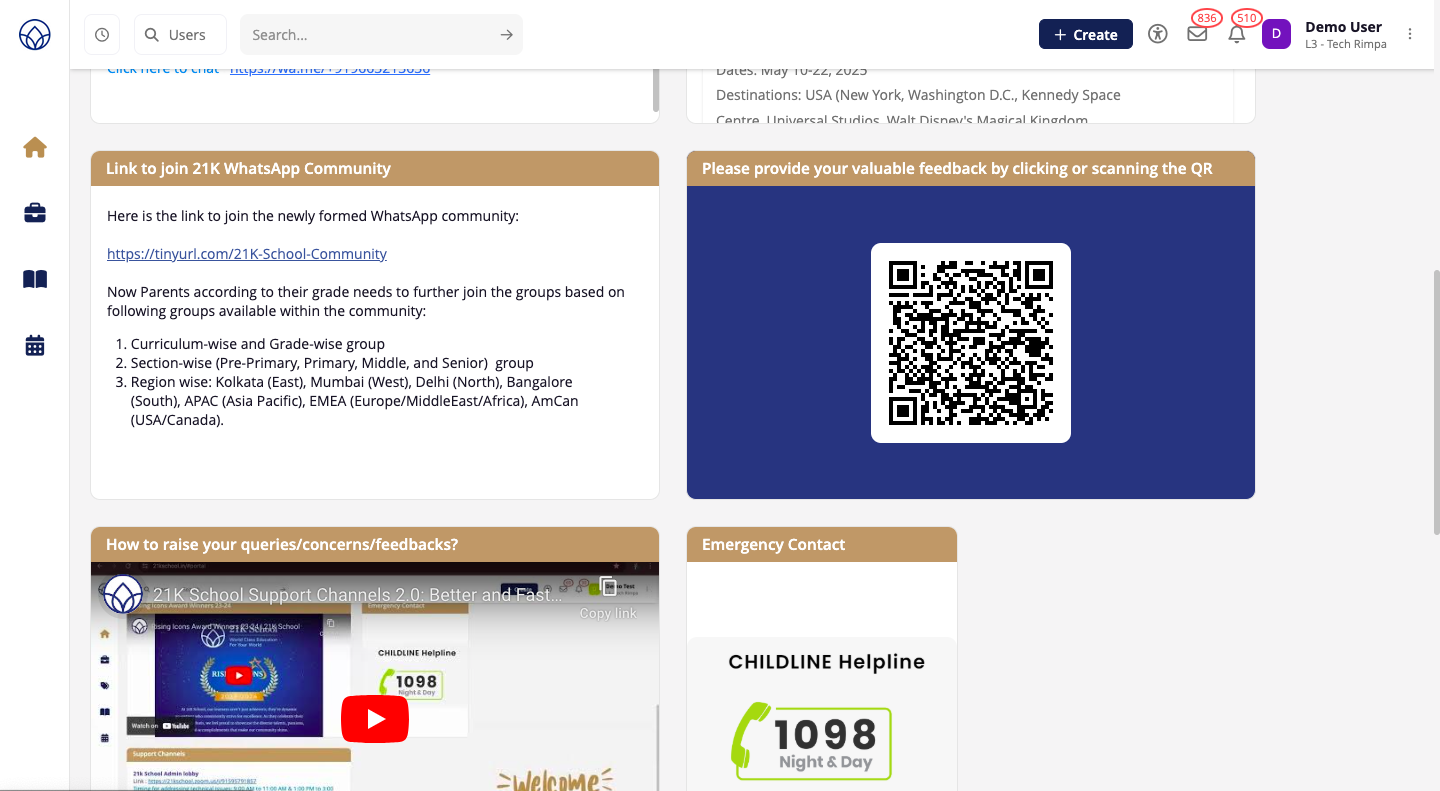The height and width of the screenshot is (791, 1440).
Task: Open the book icon in the sidebar
Action: click(x=35, y=280)
